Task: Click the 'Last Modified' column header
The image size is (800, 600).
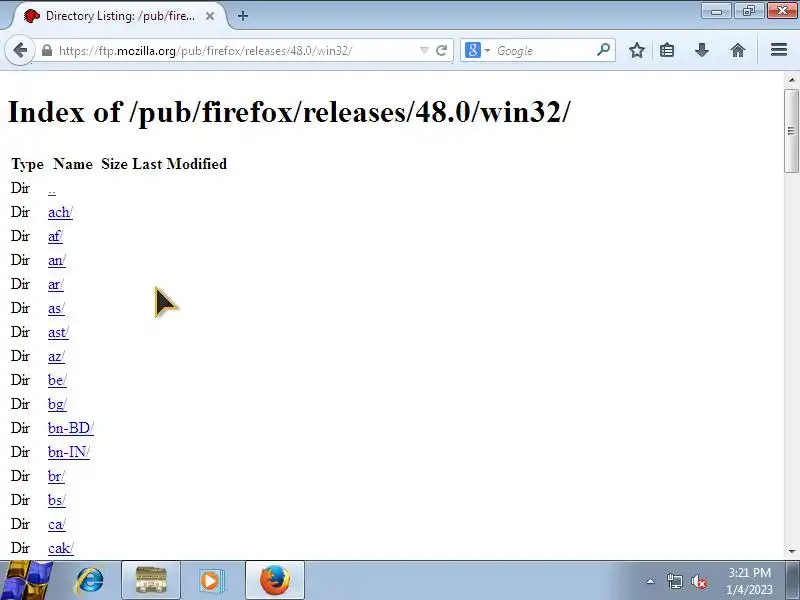Action: pyautogui.click(x=180, y=164)
